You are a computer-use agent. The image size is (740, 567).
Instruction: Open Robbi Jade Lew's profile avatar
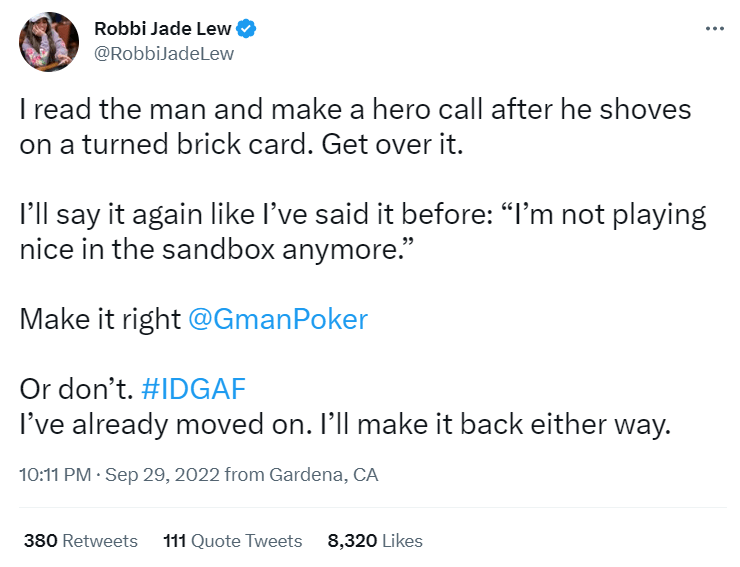[x=49, y=42]
